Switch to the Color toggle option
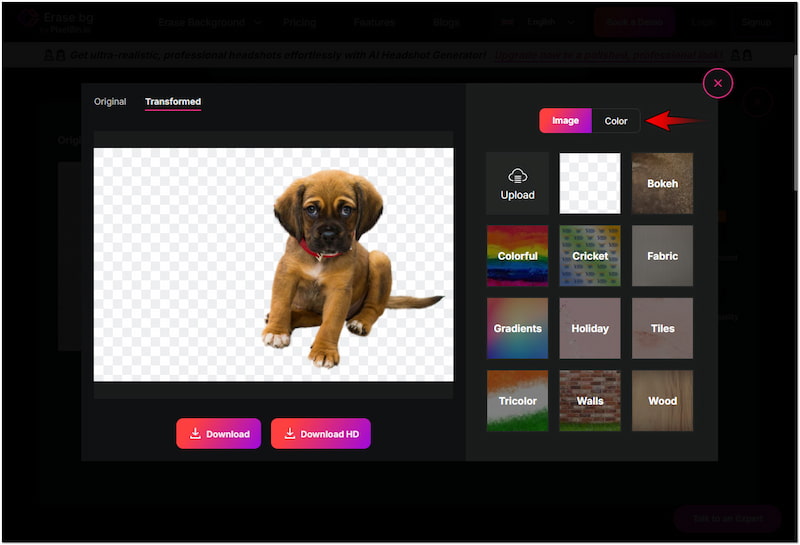The width and height of the screenshot is (800, 545). tap(616, 121)
